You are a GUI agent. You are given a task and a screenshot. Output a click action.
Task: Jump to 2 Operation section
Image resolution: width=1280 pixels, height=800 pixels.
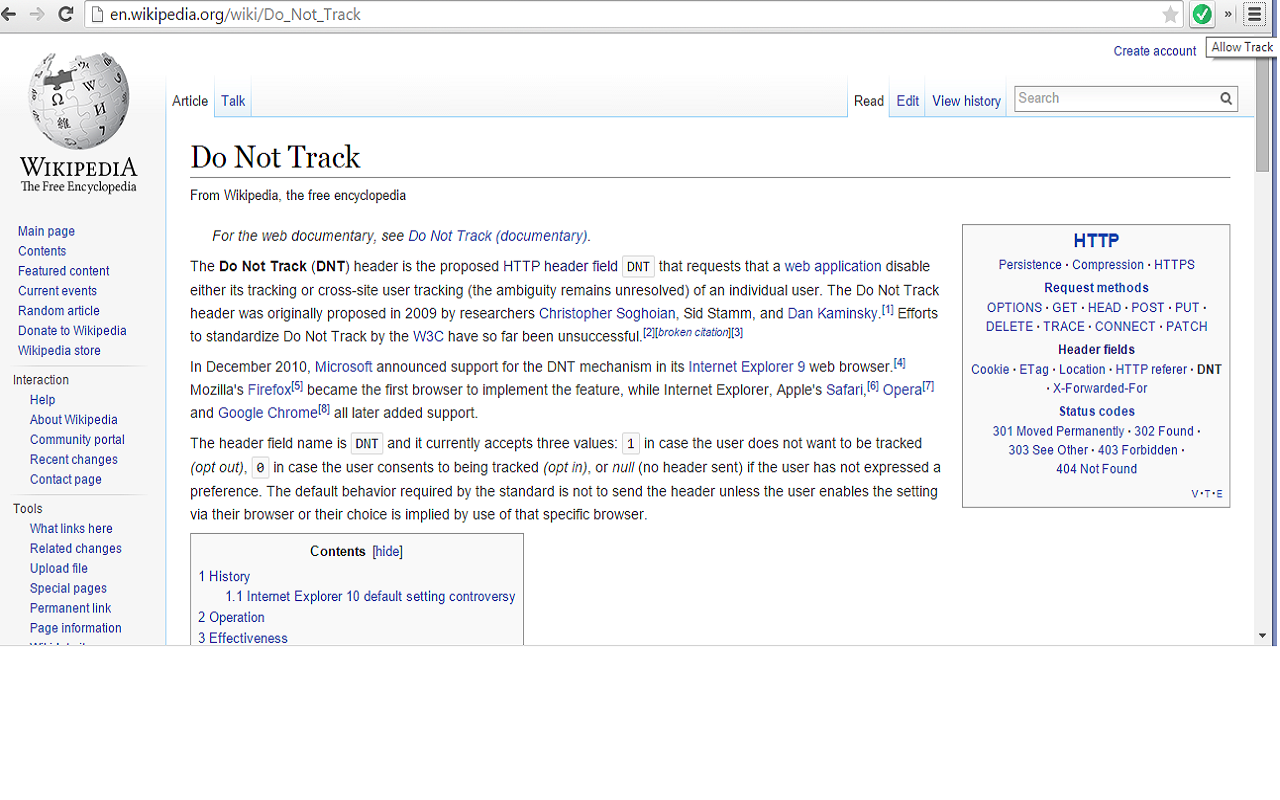click(231, 617)
